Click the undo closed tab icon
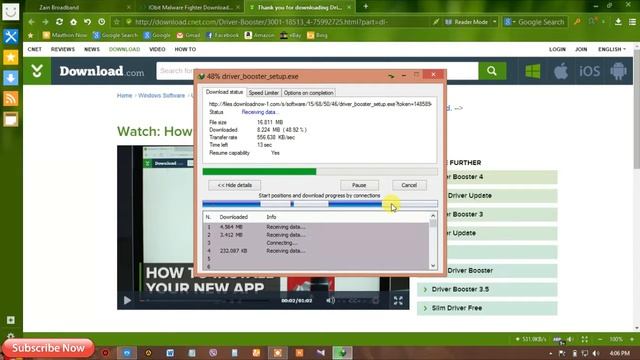The height and width of the screenshot is (360, 640). coord(87,22)
